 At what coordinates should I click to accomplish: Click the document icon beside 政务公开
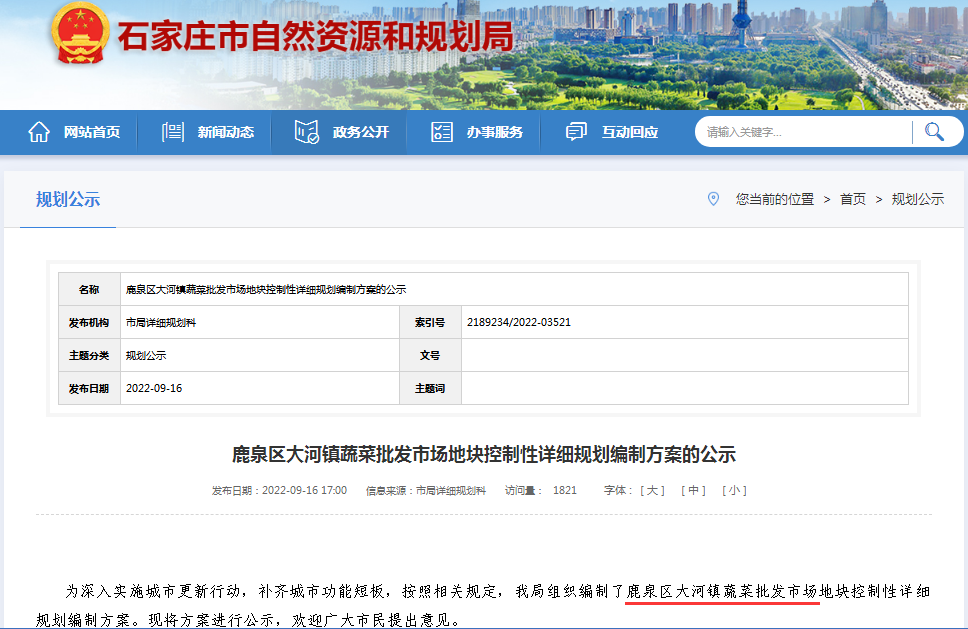307,132
